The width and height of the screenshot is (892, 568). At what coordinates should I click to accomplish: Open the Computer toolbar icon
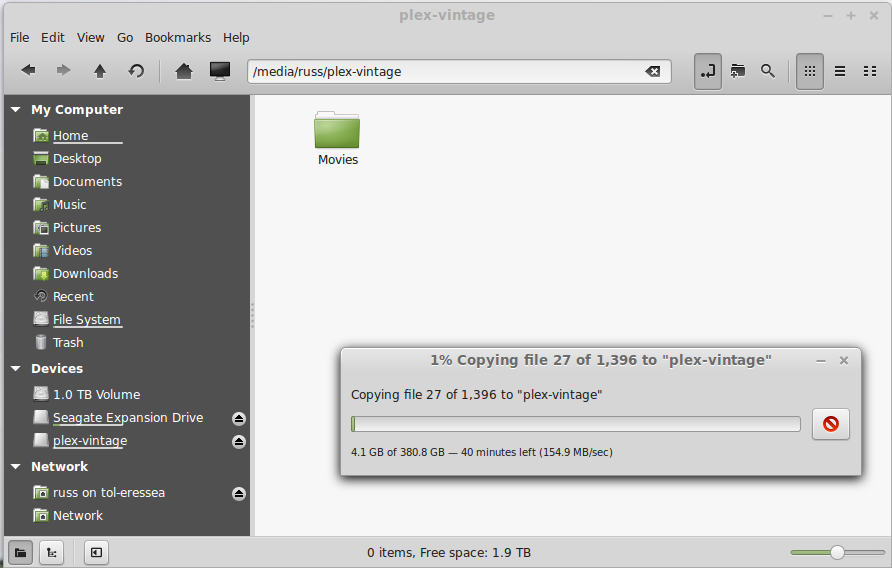[220, 71]
